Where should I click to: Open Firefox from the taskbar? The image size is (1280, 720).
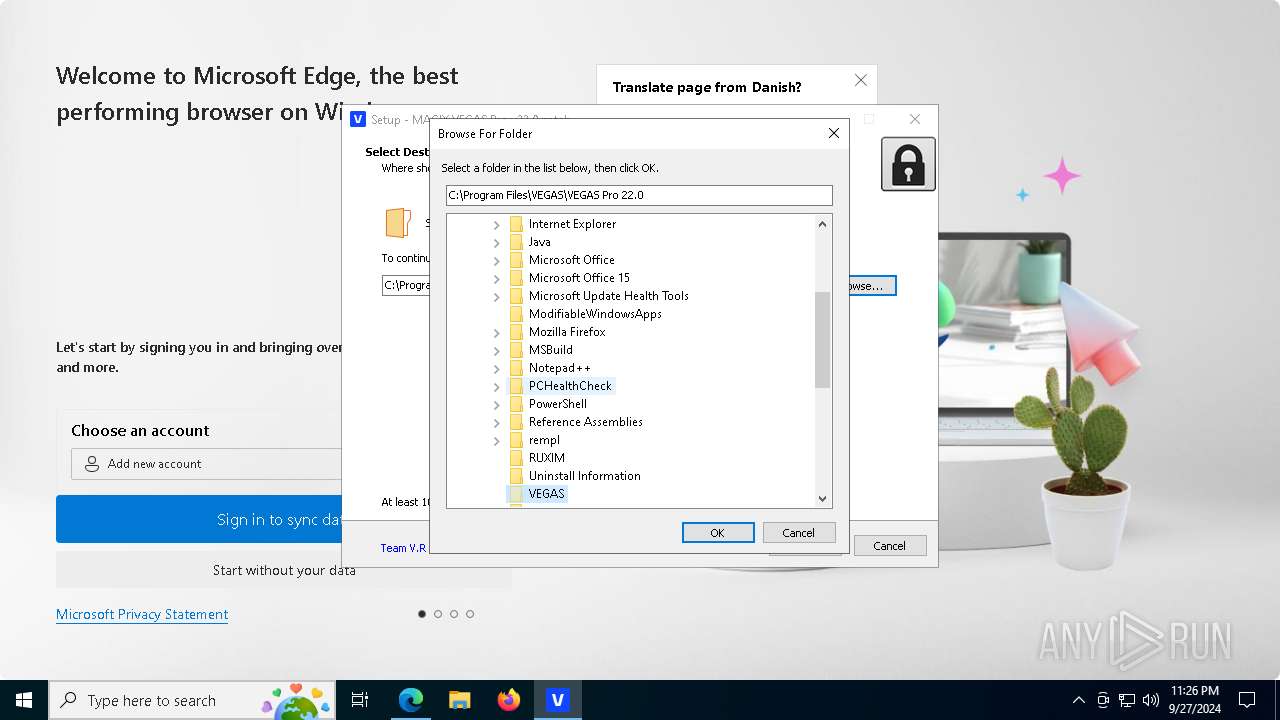pos(509,700)
